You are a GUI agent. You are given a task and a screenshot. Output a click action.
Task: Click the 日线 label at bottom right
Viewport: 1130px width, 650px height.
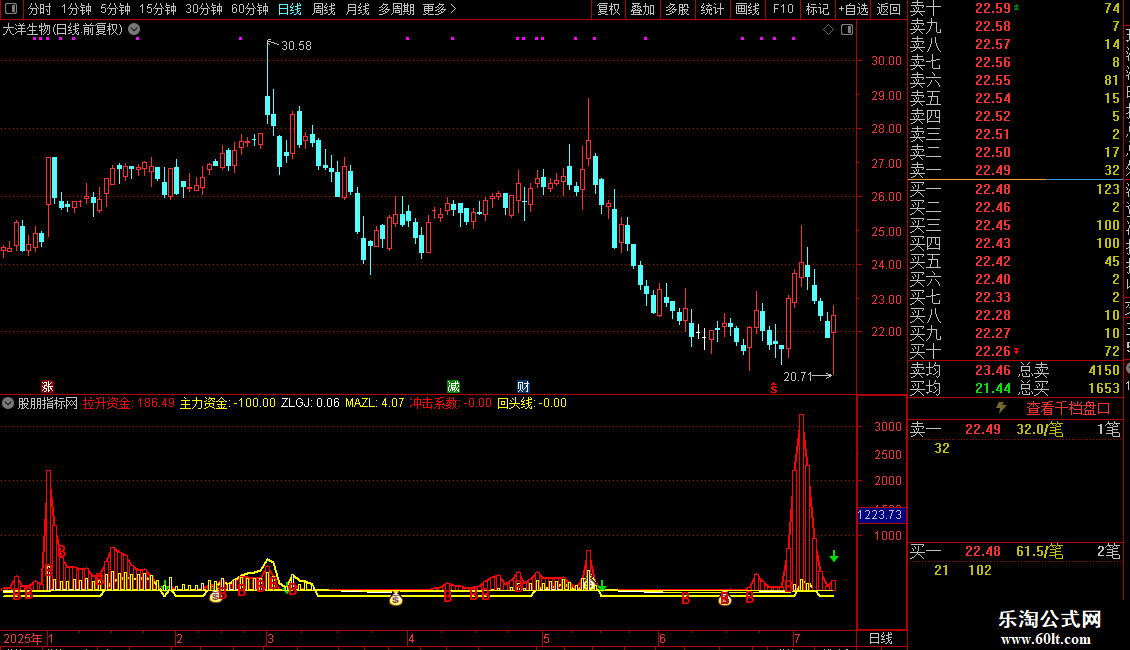point(881,638)
